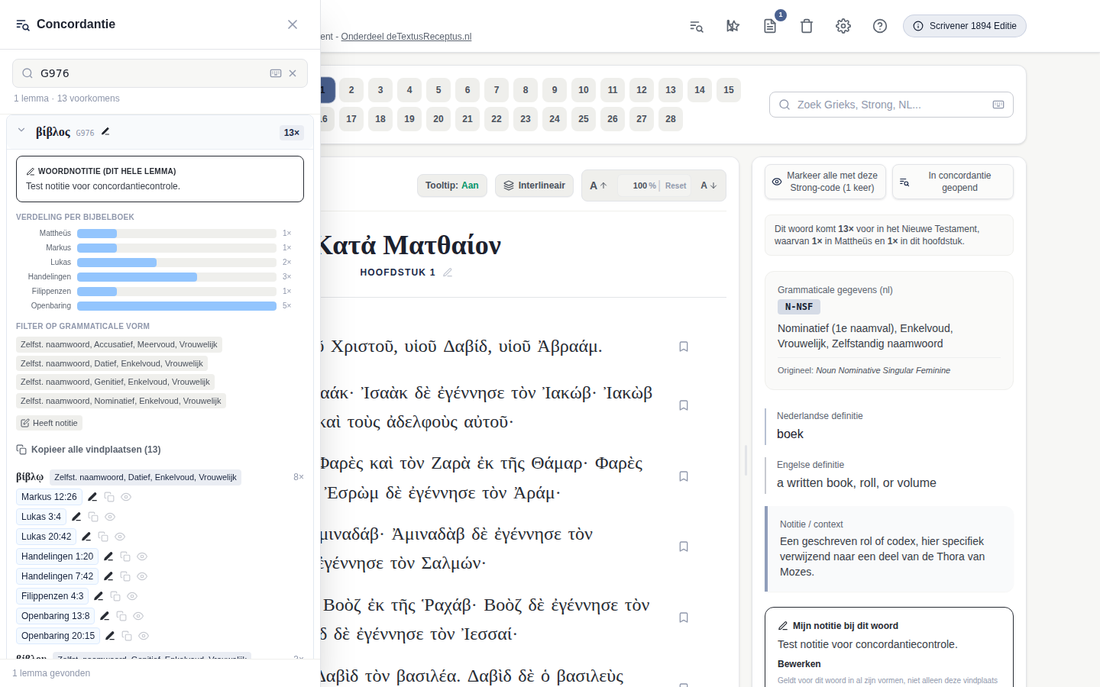Click Bewerken under Mijn notitie bij dit woord
Screen dimensions: 1100x687
[799, 664]
